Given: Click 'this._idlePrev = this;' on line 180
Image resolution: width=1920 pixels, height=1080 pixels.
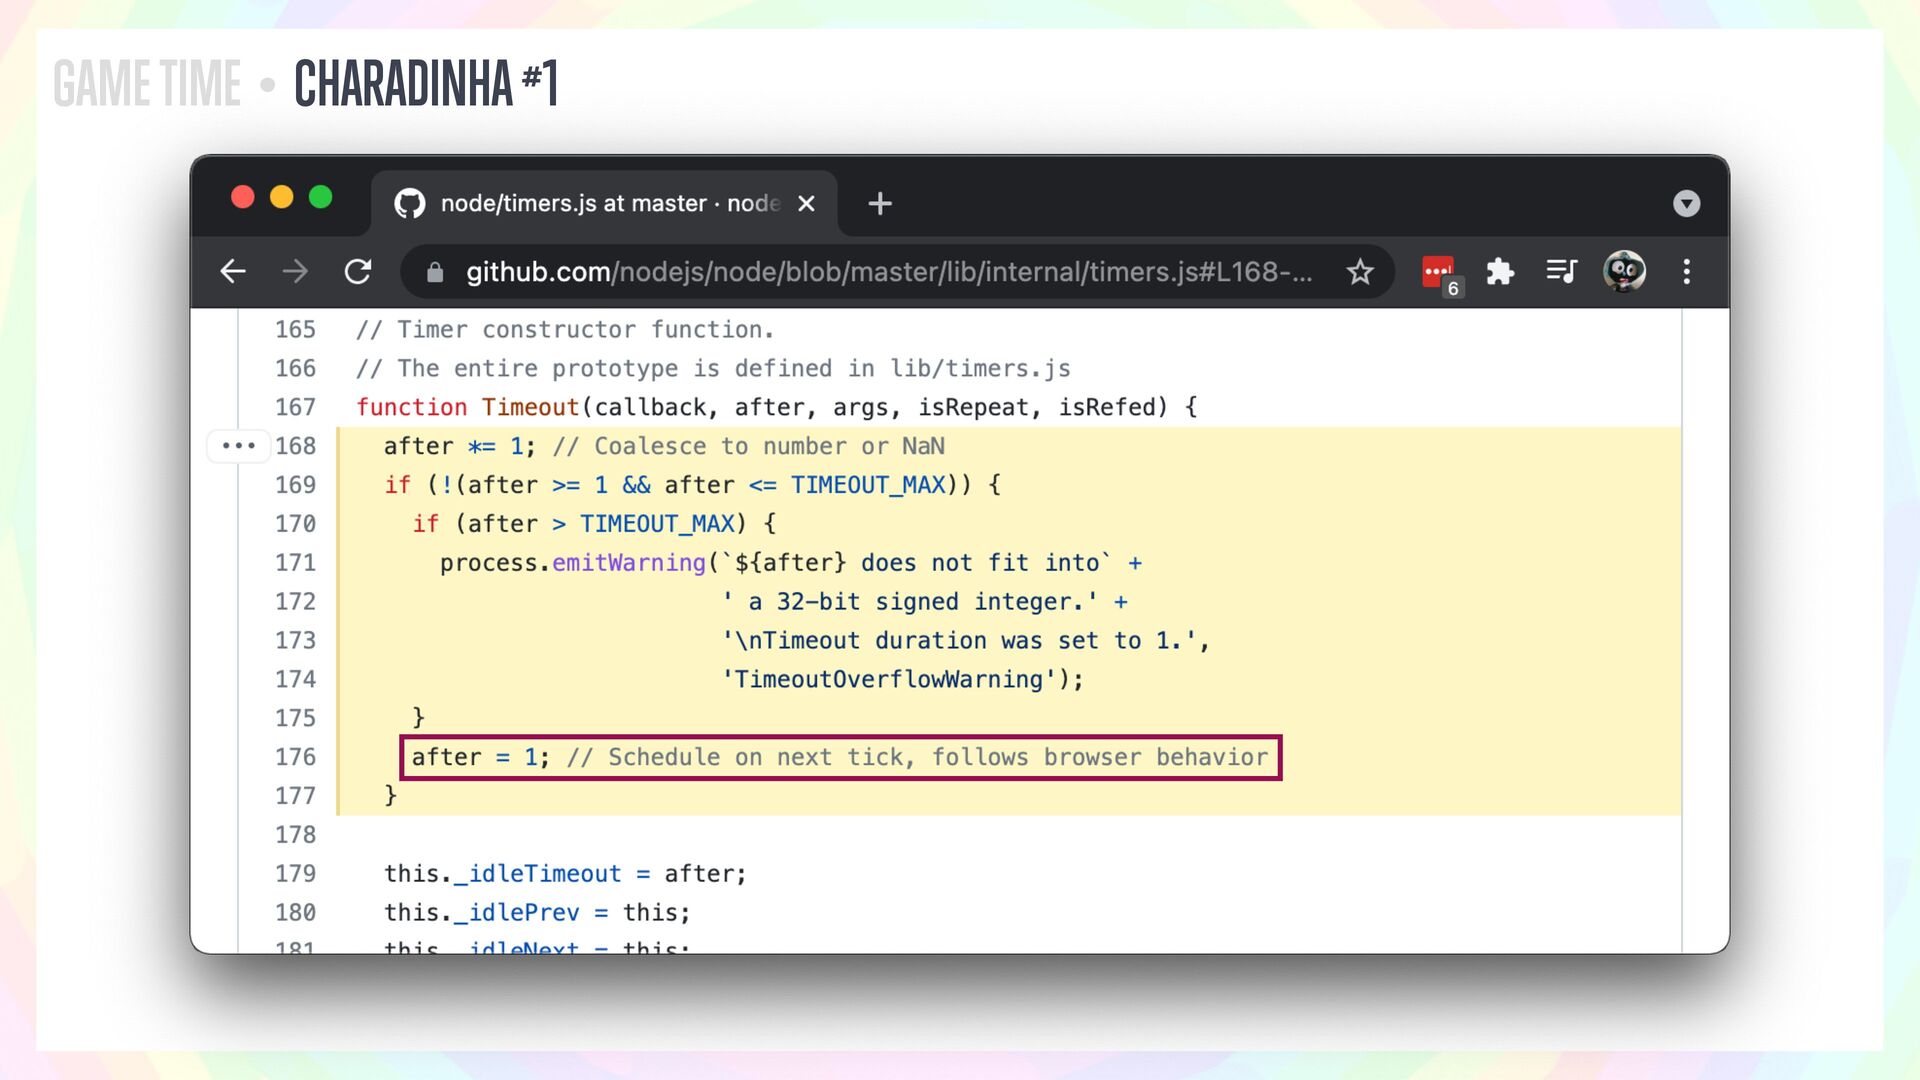Looking at the screenshot, I should [x=537, y=913].
